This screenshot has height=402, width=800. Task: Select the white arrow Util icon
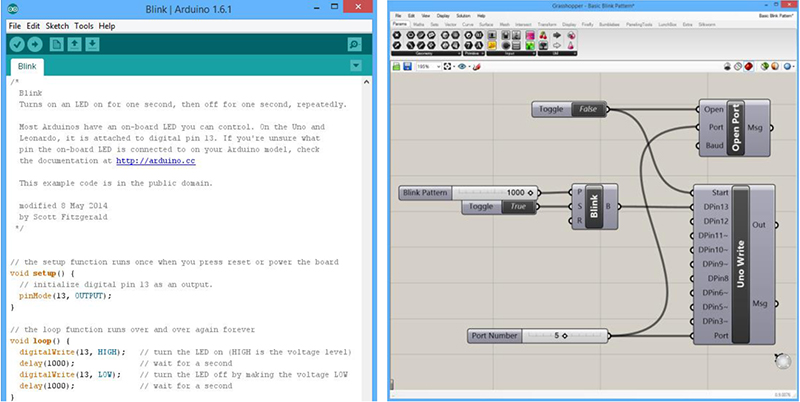557,45
